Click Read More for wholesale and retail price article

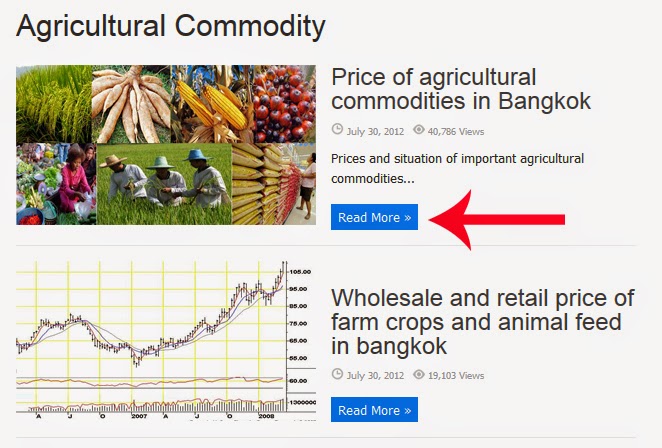pyautogui.click(x=374, y=410)
